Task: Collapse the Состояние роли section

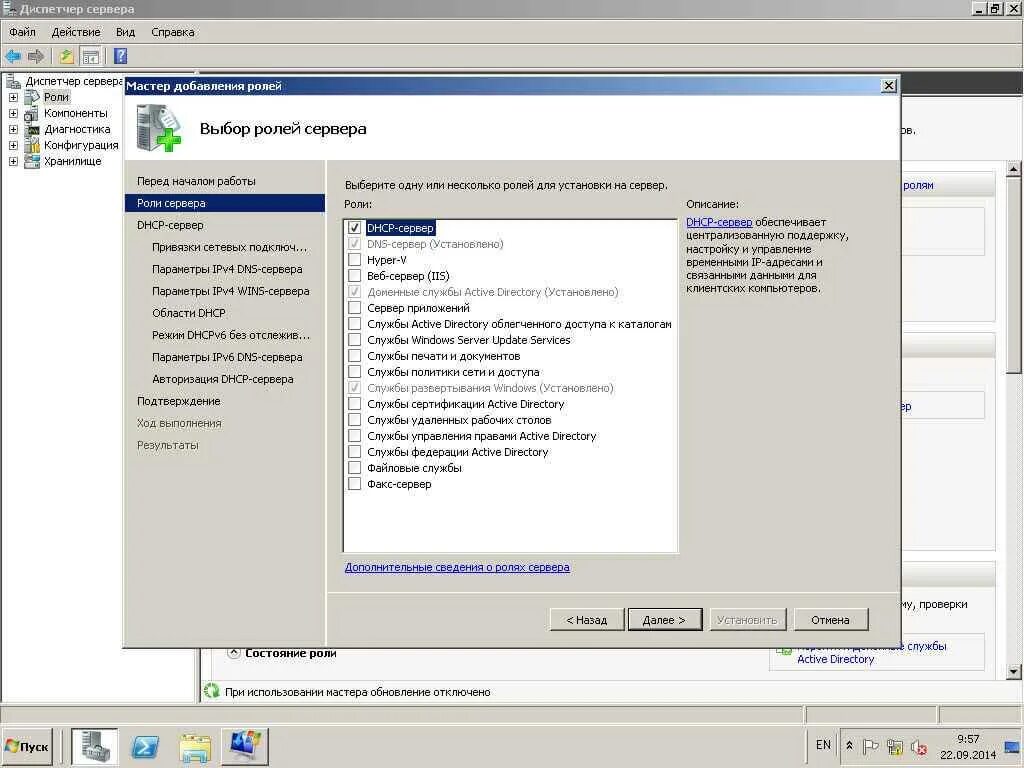Action: coord(233,652)
